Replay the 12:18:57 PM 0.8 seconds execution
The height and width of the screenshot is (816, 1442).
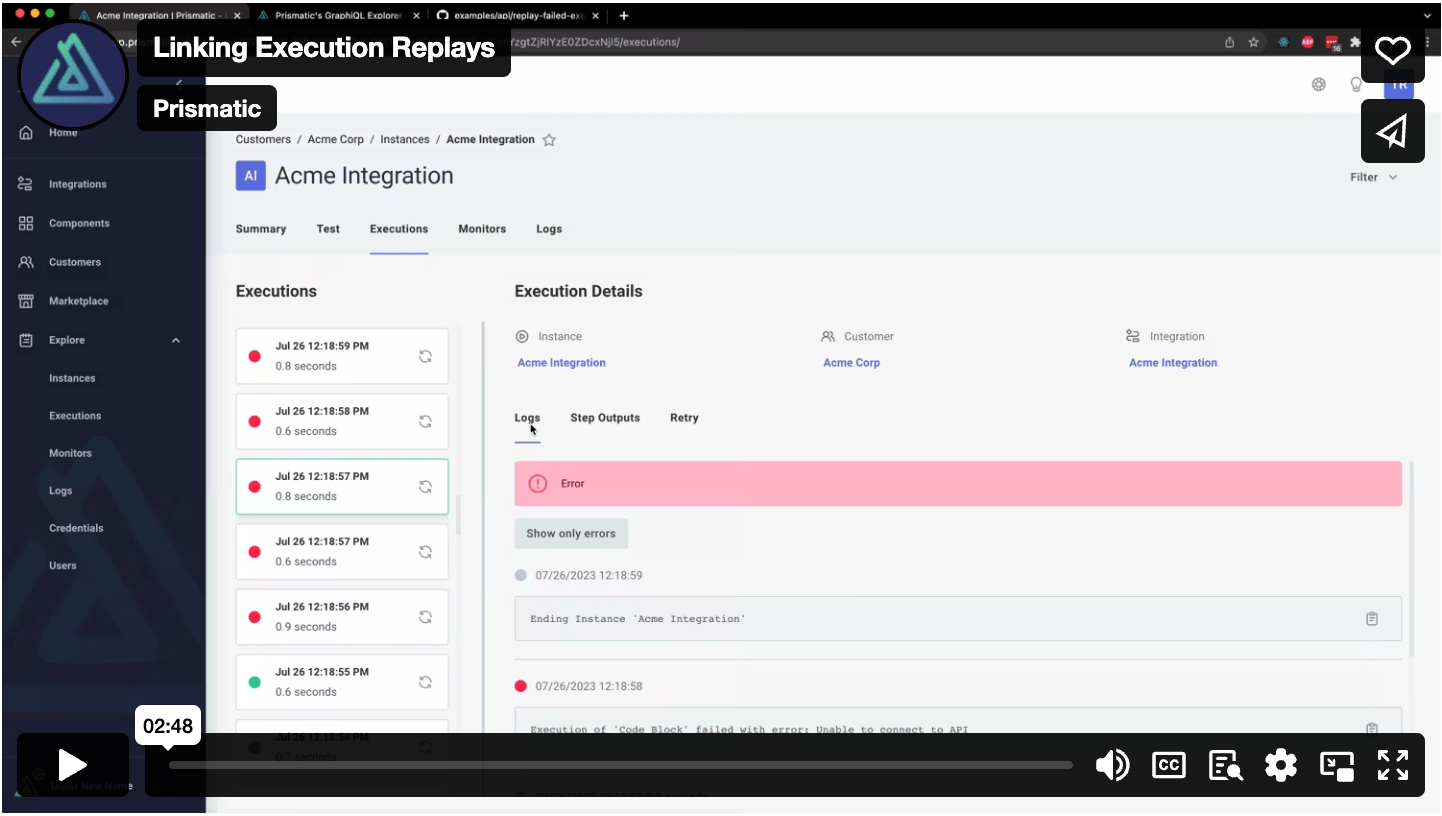pos(425,486)
